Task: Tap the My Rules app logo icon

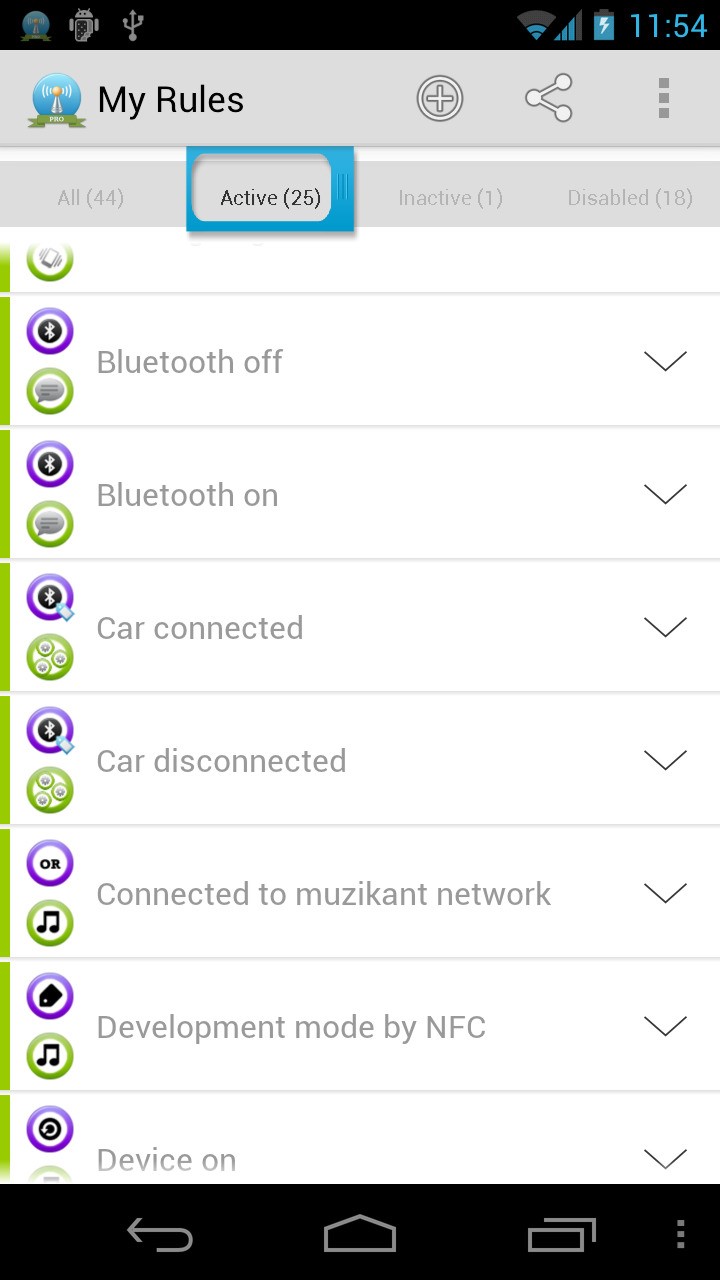Action: pos(57,99)
